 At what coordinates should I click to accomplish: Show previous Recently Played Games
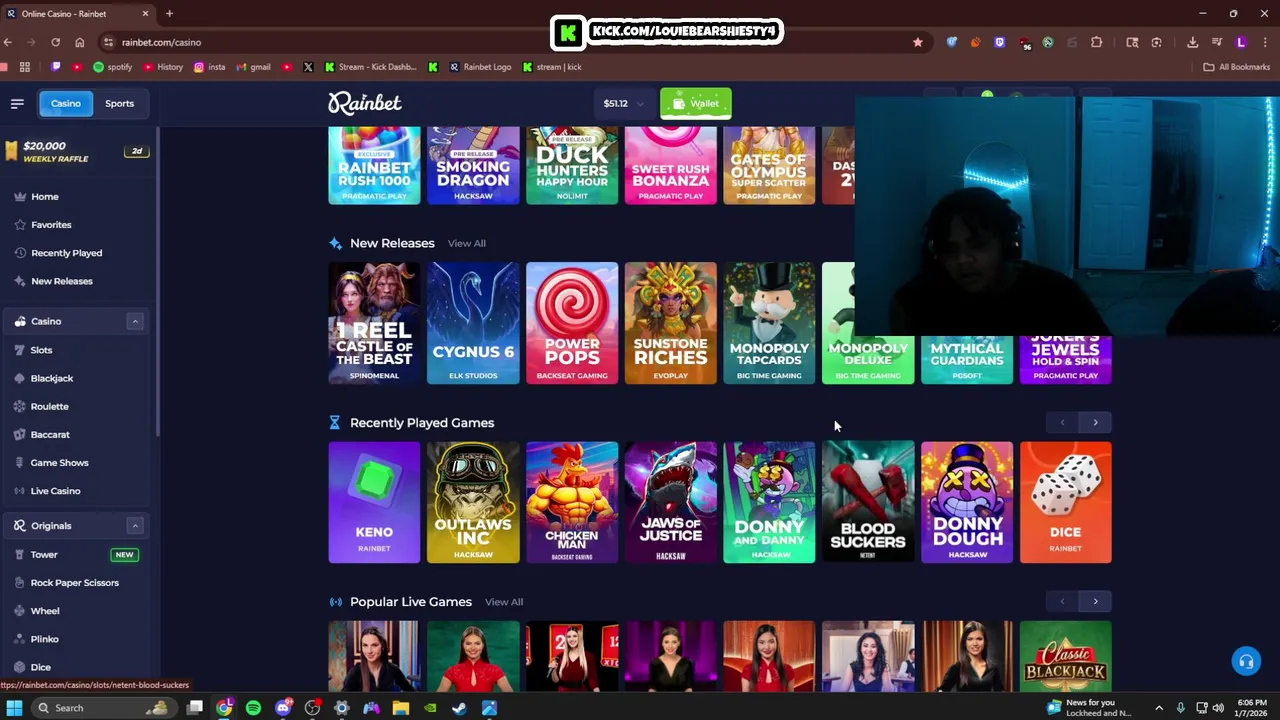point(1062,422)
